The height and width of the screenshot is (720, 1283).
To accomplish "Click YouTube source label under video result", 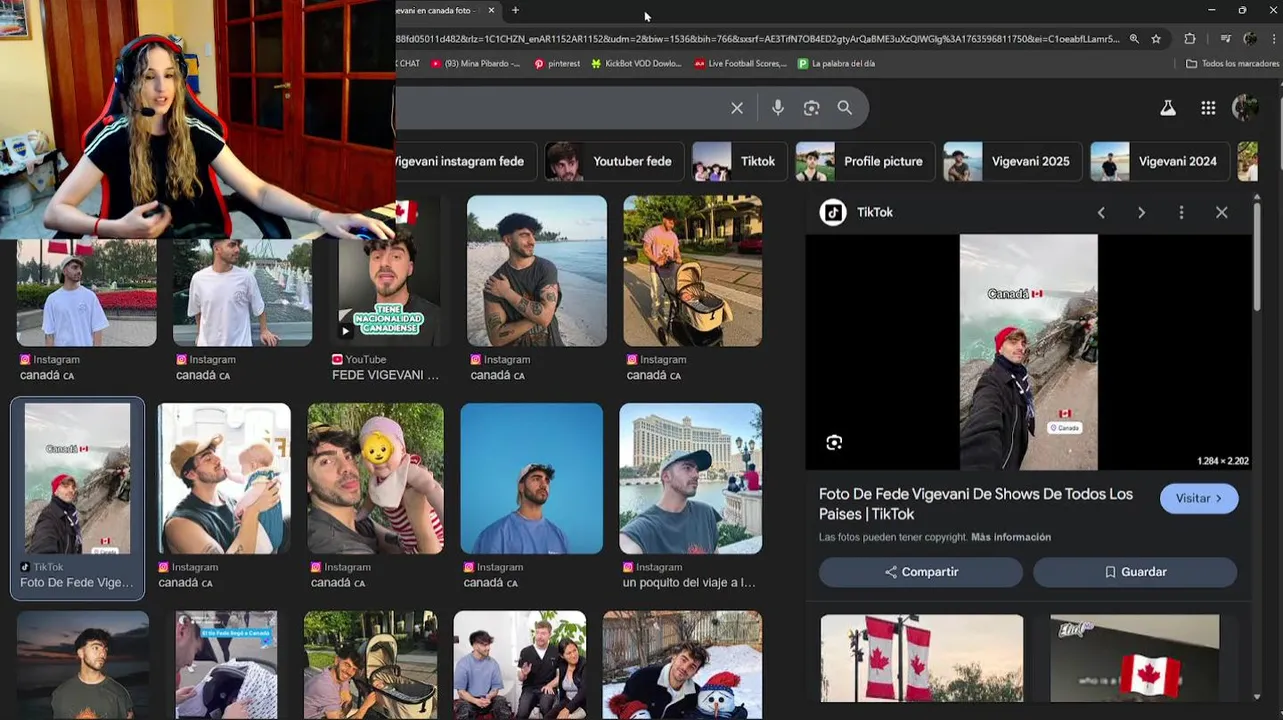I will click(359, 359).
